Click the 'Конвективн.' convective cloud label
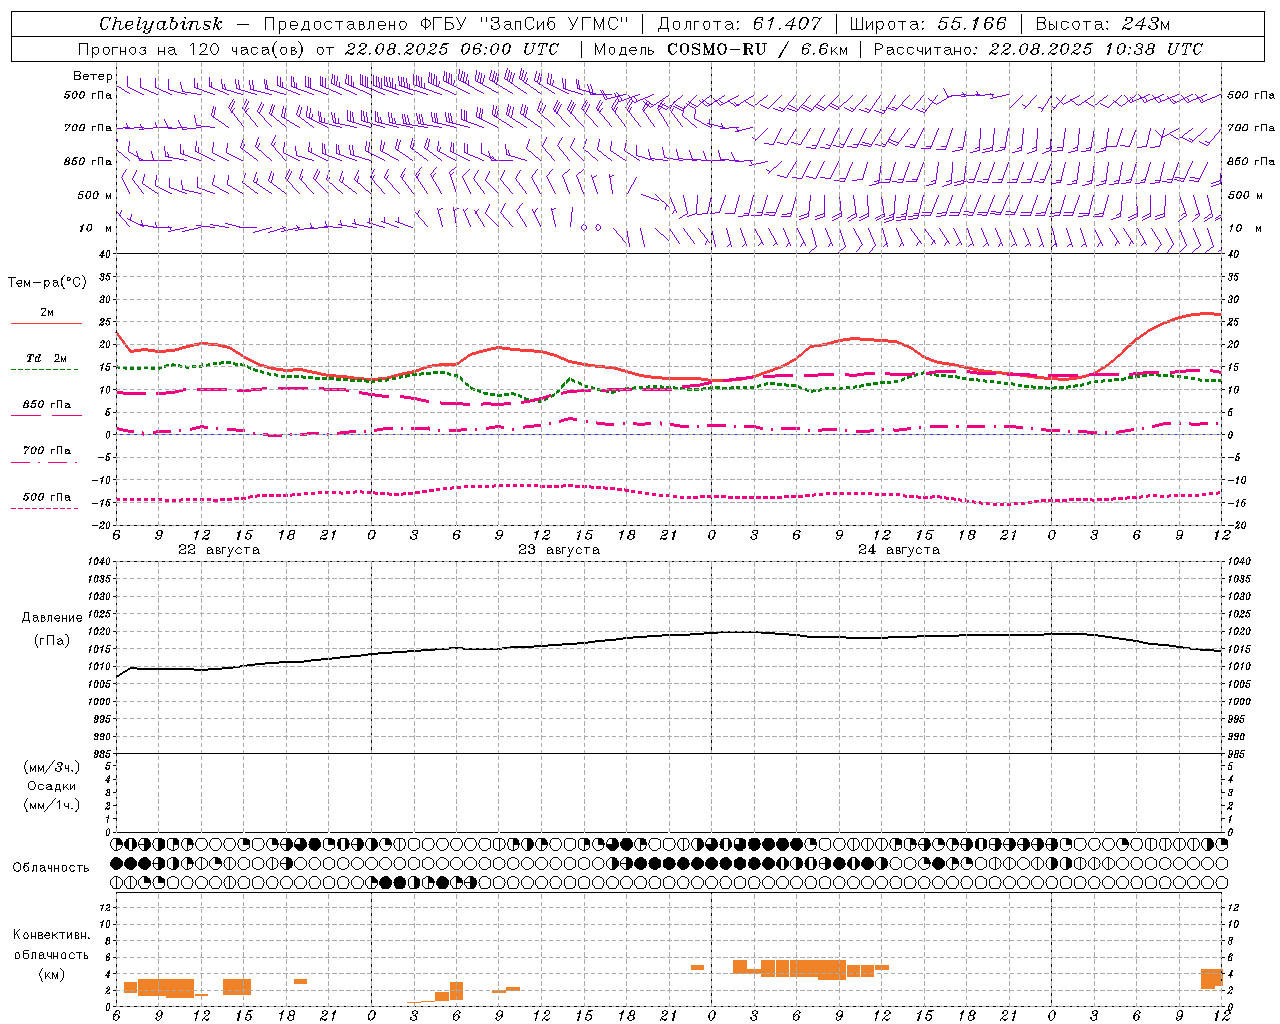 51,935
